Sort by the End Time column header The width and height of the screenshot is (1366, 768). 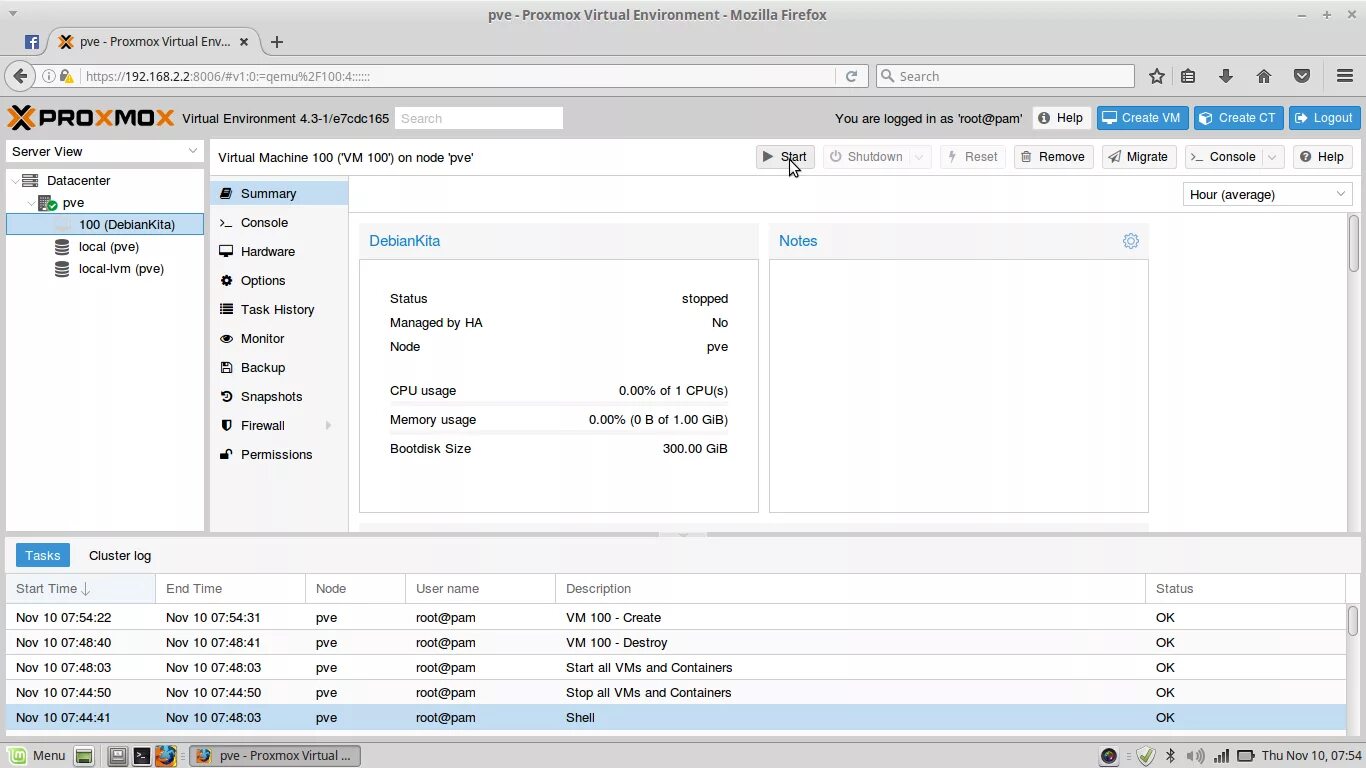click(x=231, y=589)
